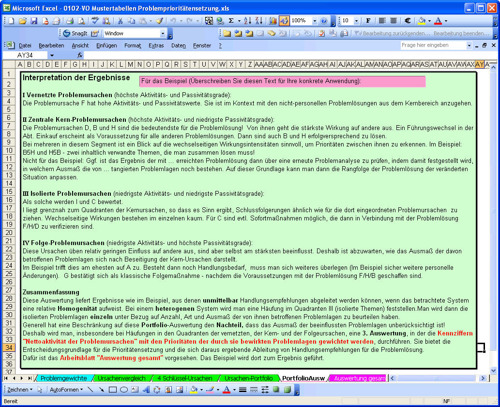The height and width of the screenshot is (407, 500).
Task: Open the zoom 100% dropdown
Action: (314, 21)
